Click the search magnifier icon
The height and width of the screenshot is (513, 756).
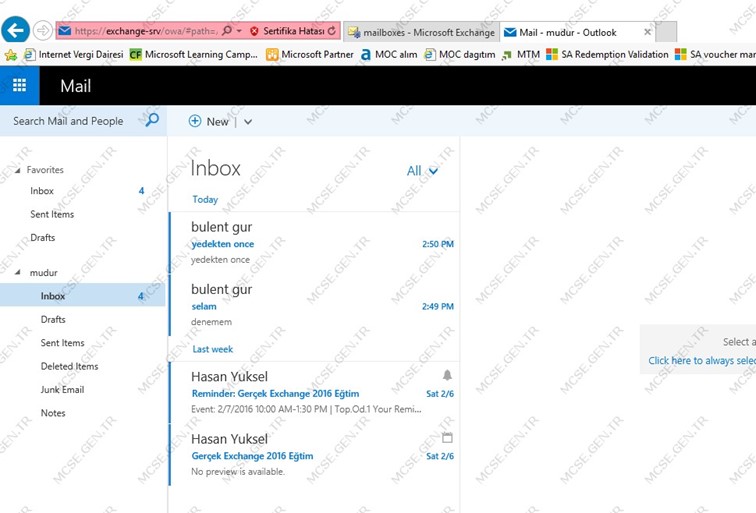point(152,120)
